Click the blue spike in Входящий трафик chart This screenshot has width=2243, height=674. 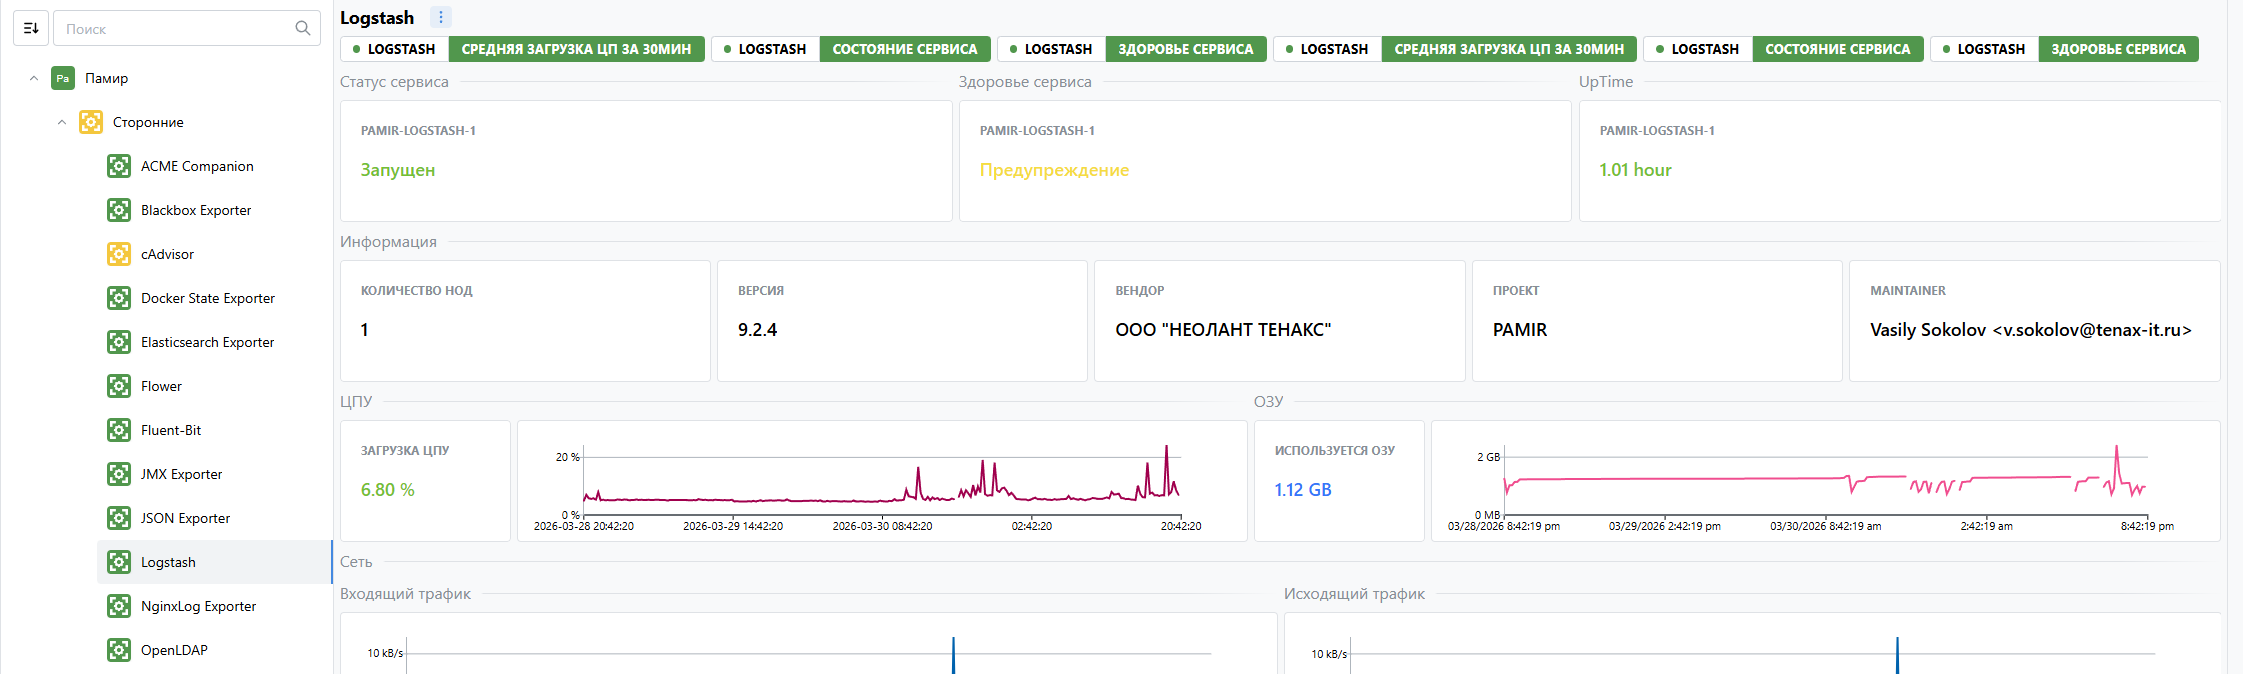(x=953, y=655)
